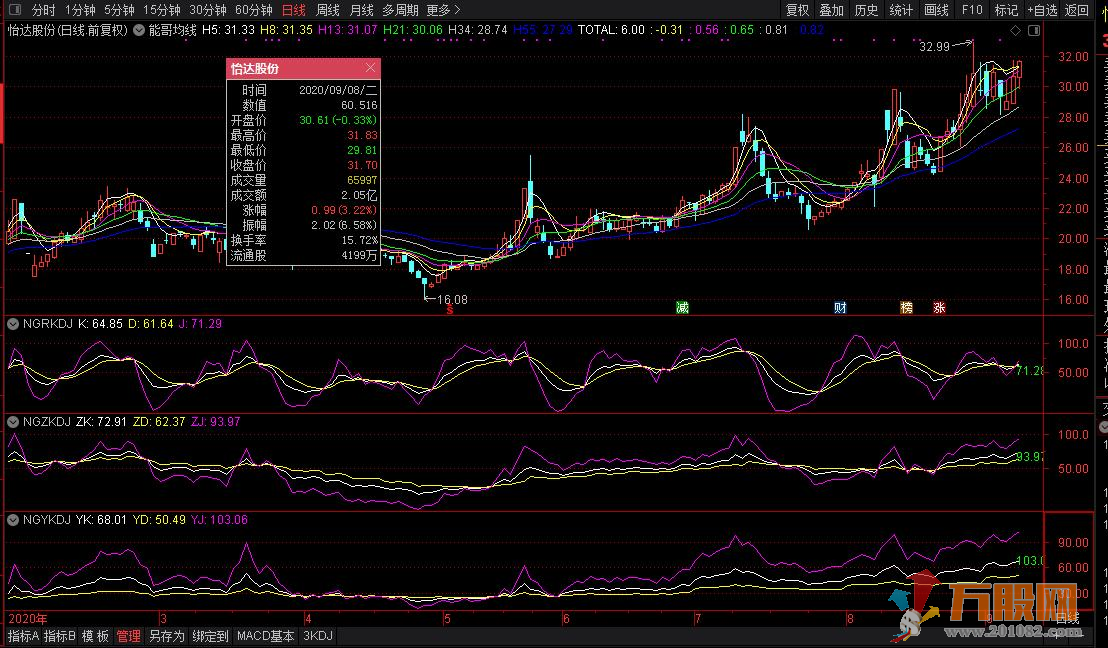Image resolution: width=1108 pixels, height=648 pixels.
Task: Expand the NGZKDJ indicator menu
Action: [x=11, y=422]
